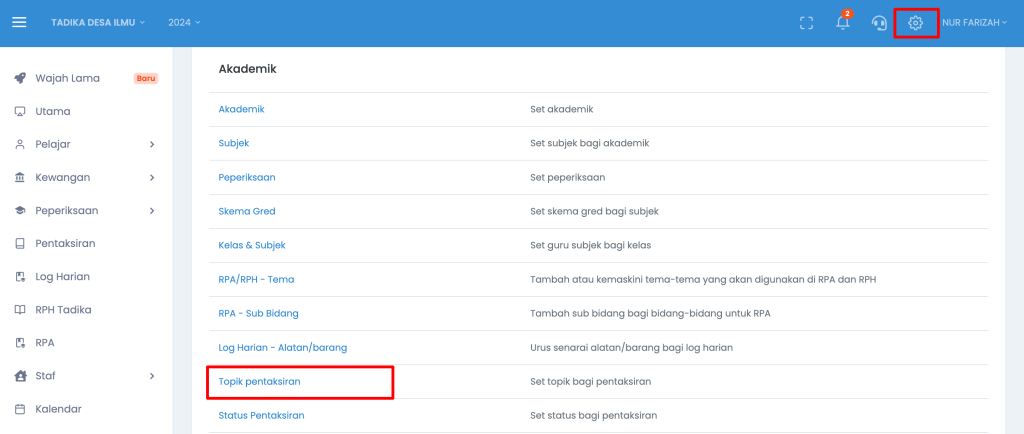Open the TADIKA DESA ILMU dropdown
Viewport: 1024px width, 434px height.
coord(98,22)
